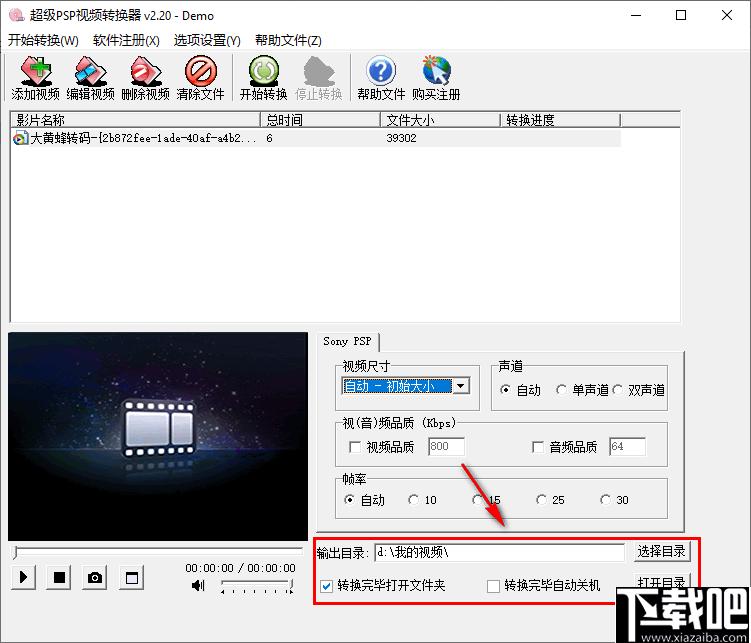Click the 总时间 column header

pos(320,120)
